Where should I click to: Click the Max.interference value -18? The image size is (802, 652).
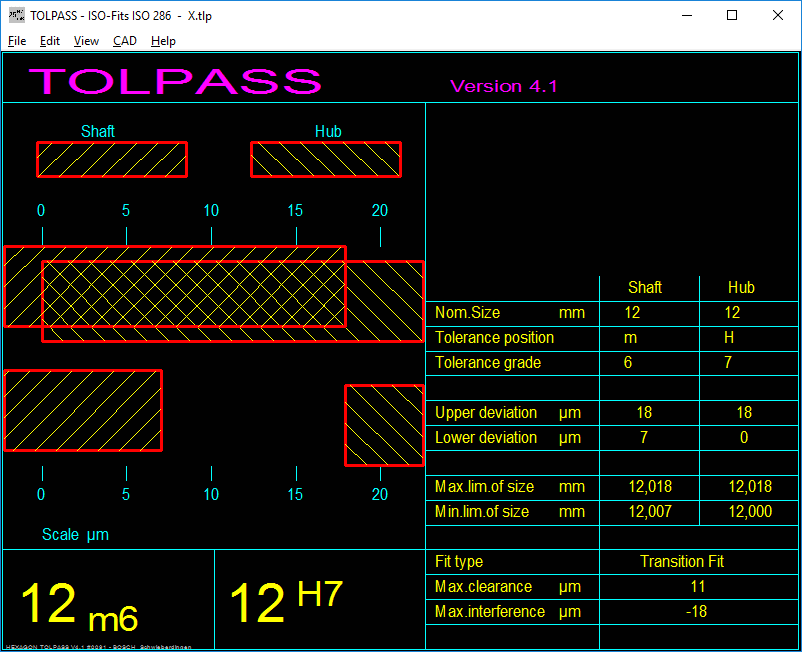point(696,612)
